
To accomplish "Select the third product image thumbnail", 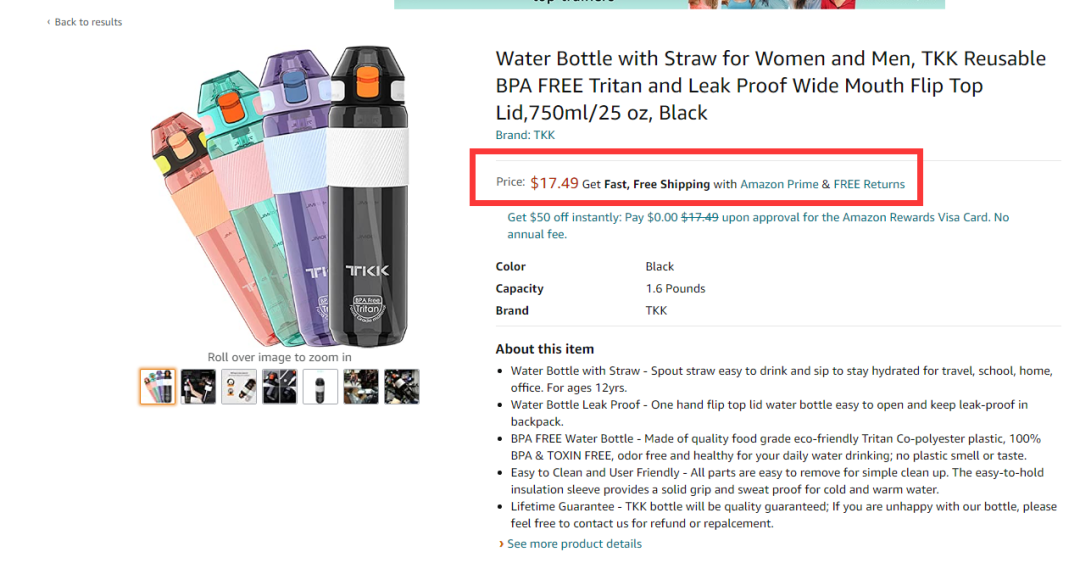I will pos(239,387).
